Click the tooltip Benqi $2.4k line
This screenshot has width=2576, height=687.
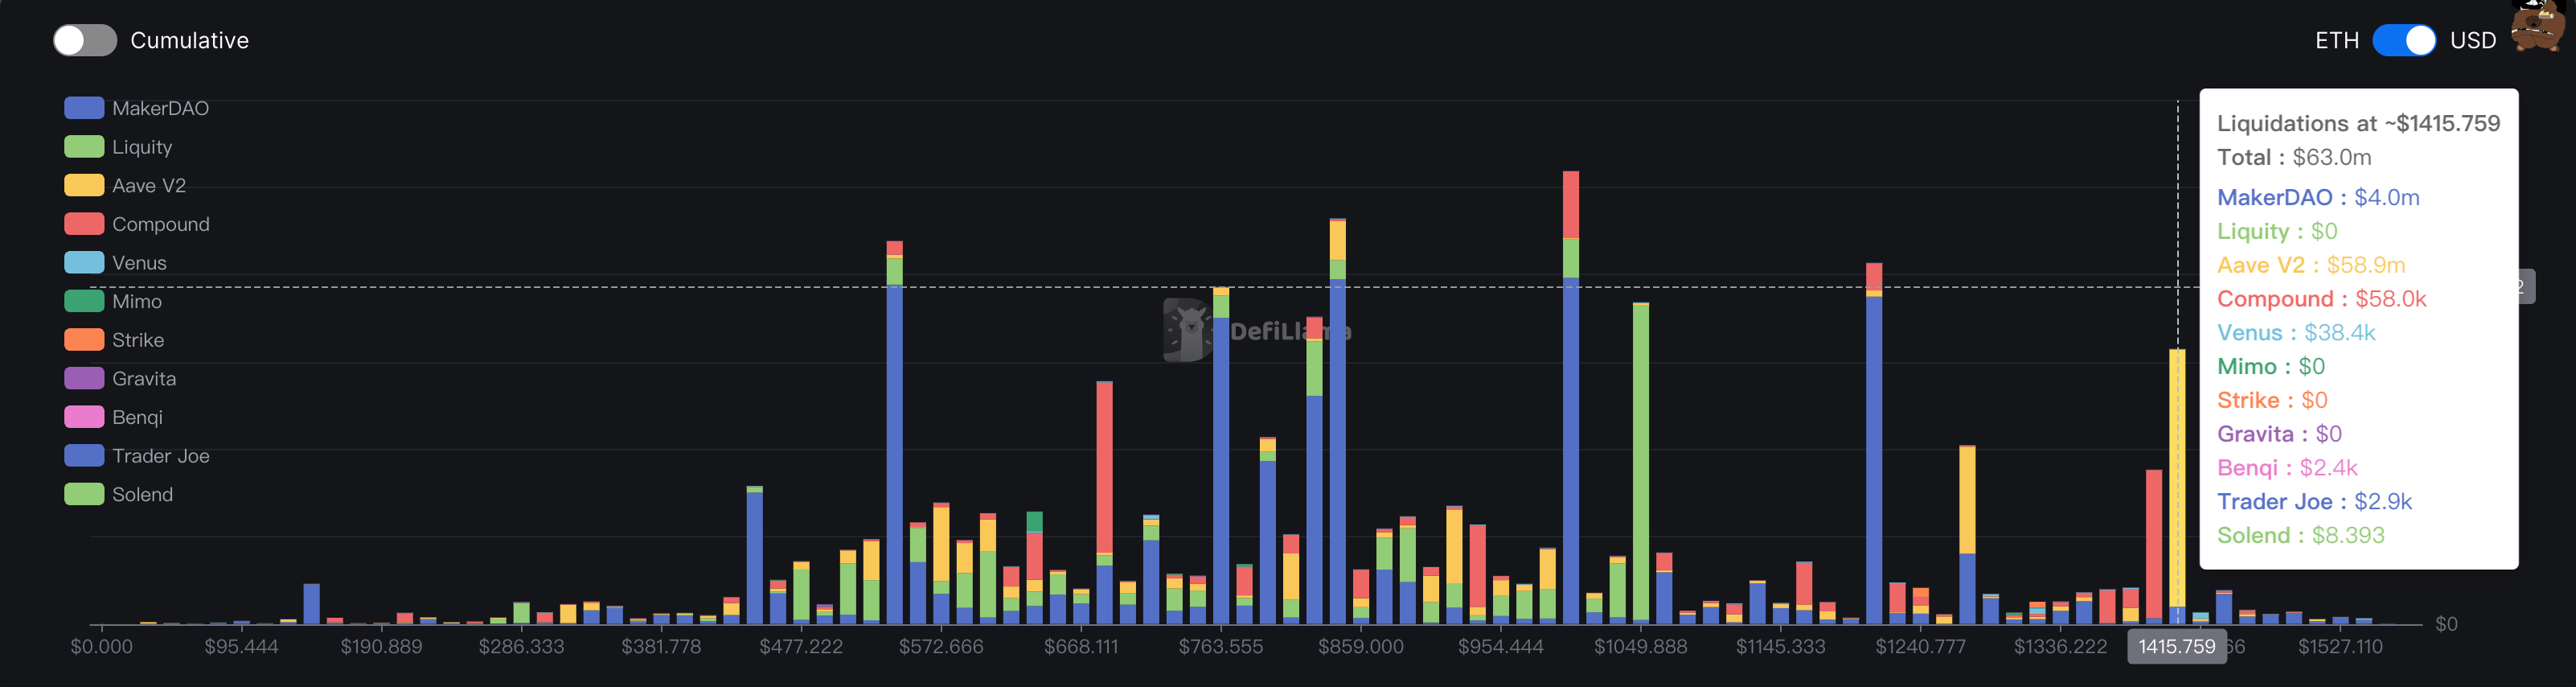[2287, 468]
